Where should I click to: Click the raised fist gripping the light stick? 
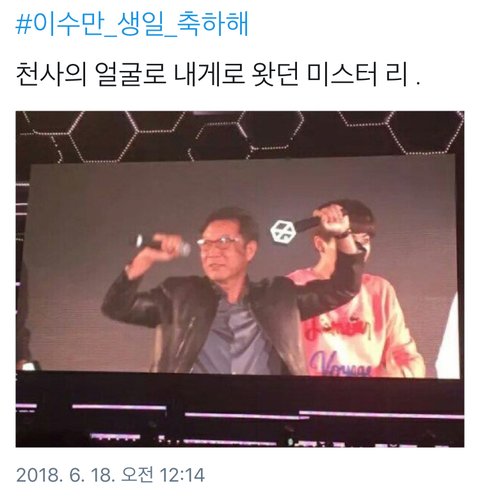pyautogui.click(x=333, y=220)
